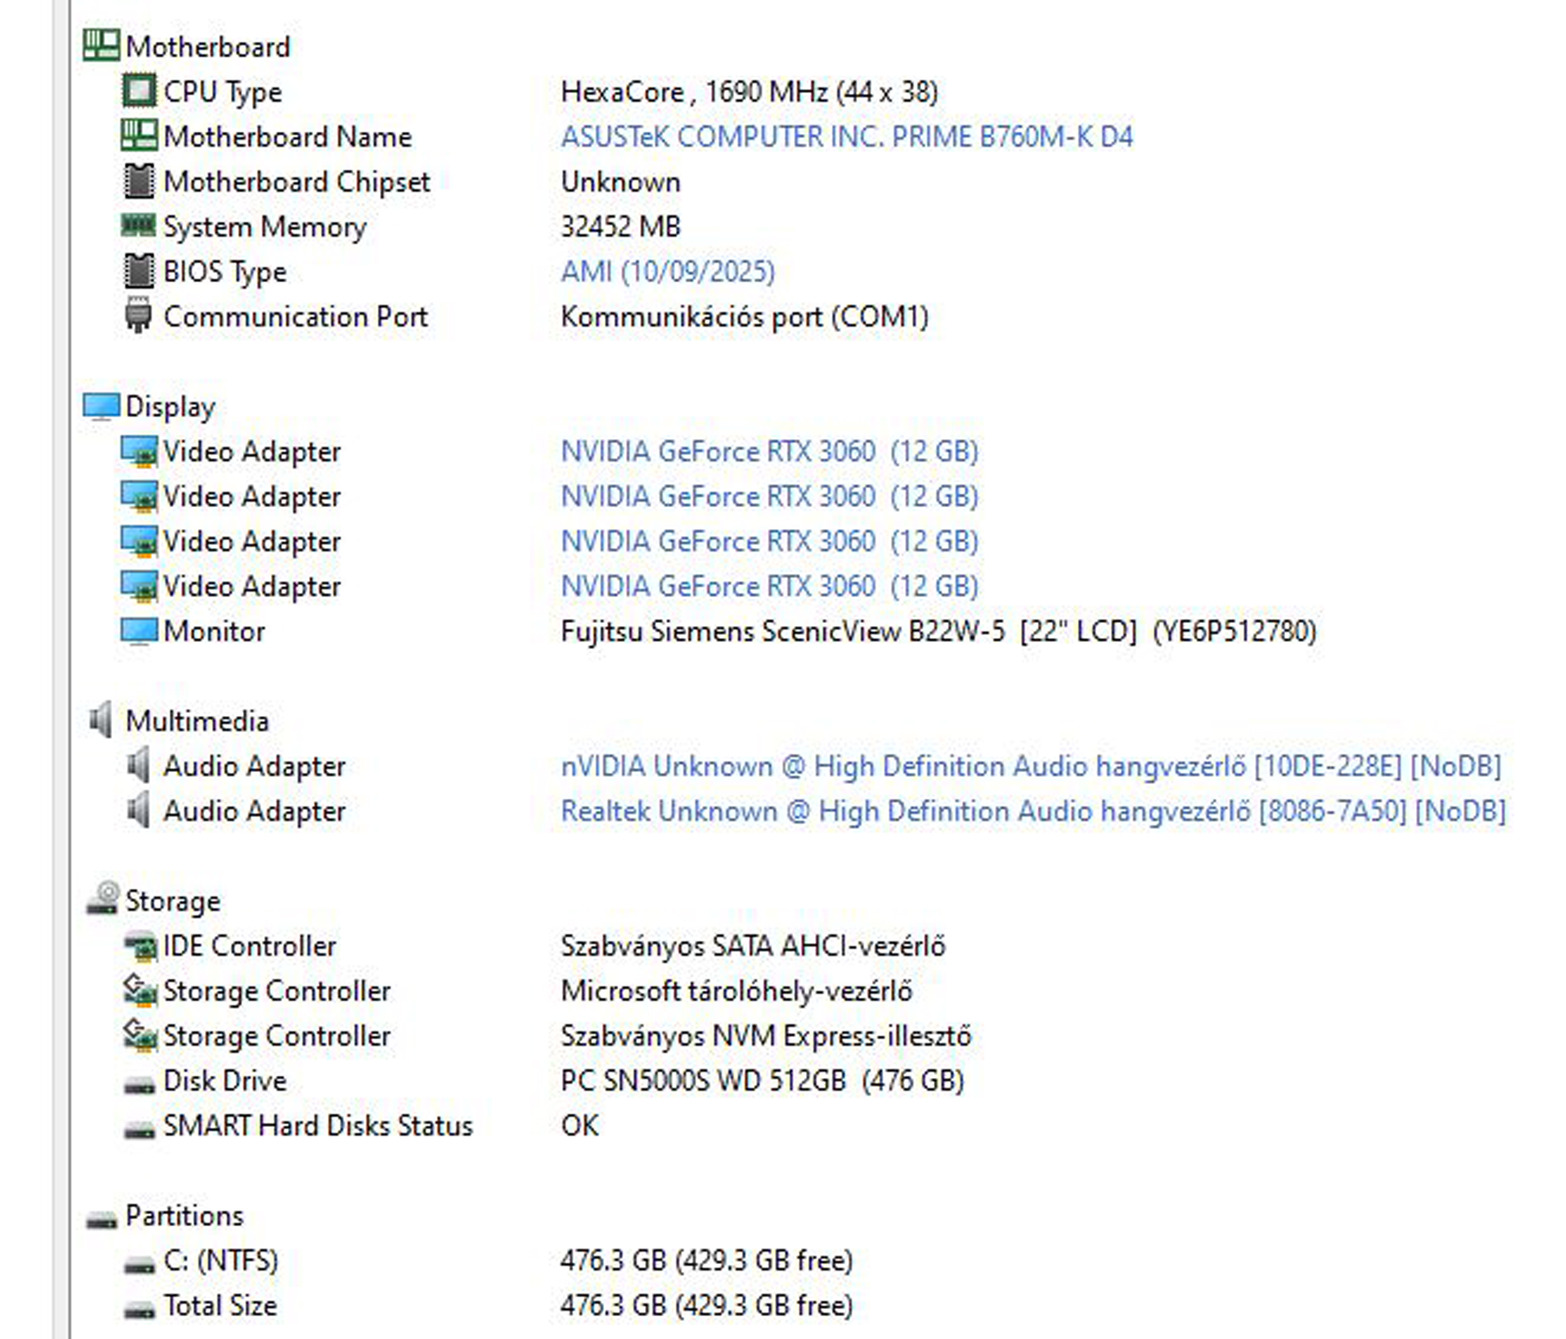
Task: Click the CPU Type chip icon
Action: pos(139,91)
